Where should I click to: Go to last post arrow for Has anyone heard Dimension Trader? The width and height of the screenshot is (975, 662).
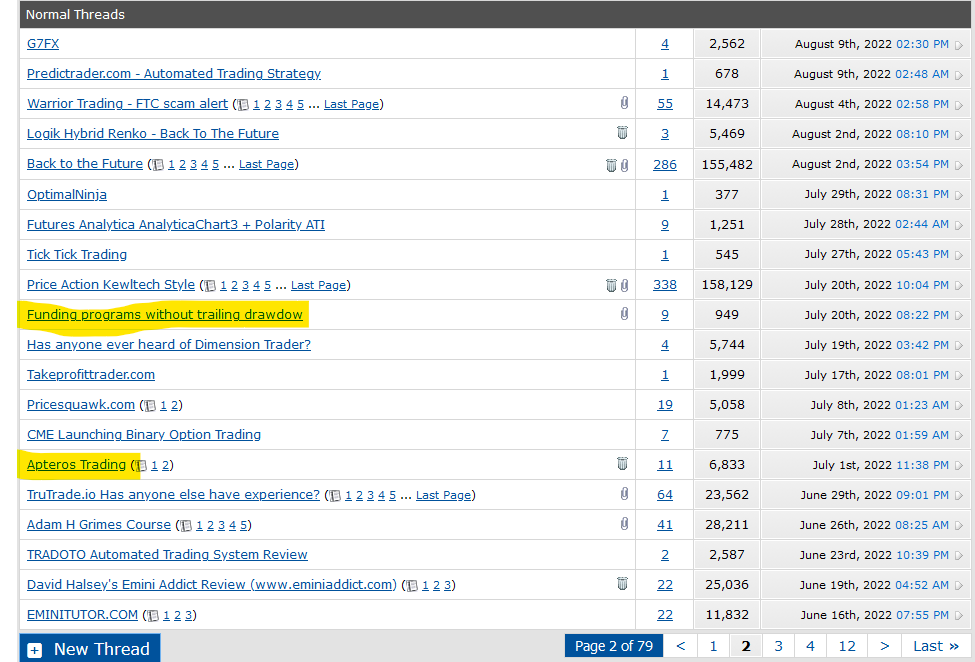[x=959, y=346]
